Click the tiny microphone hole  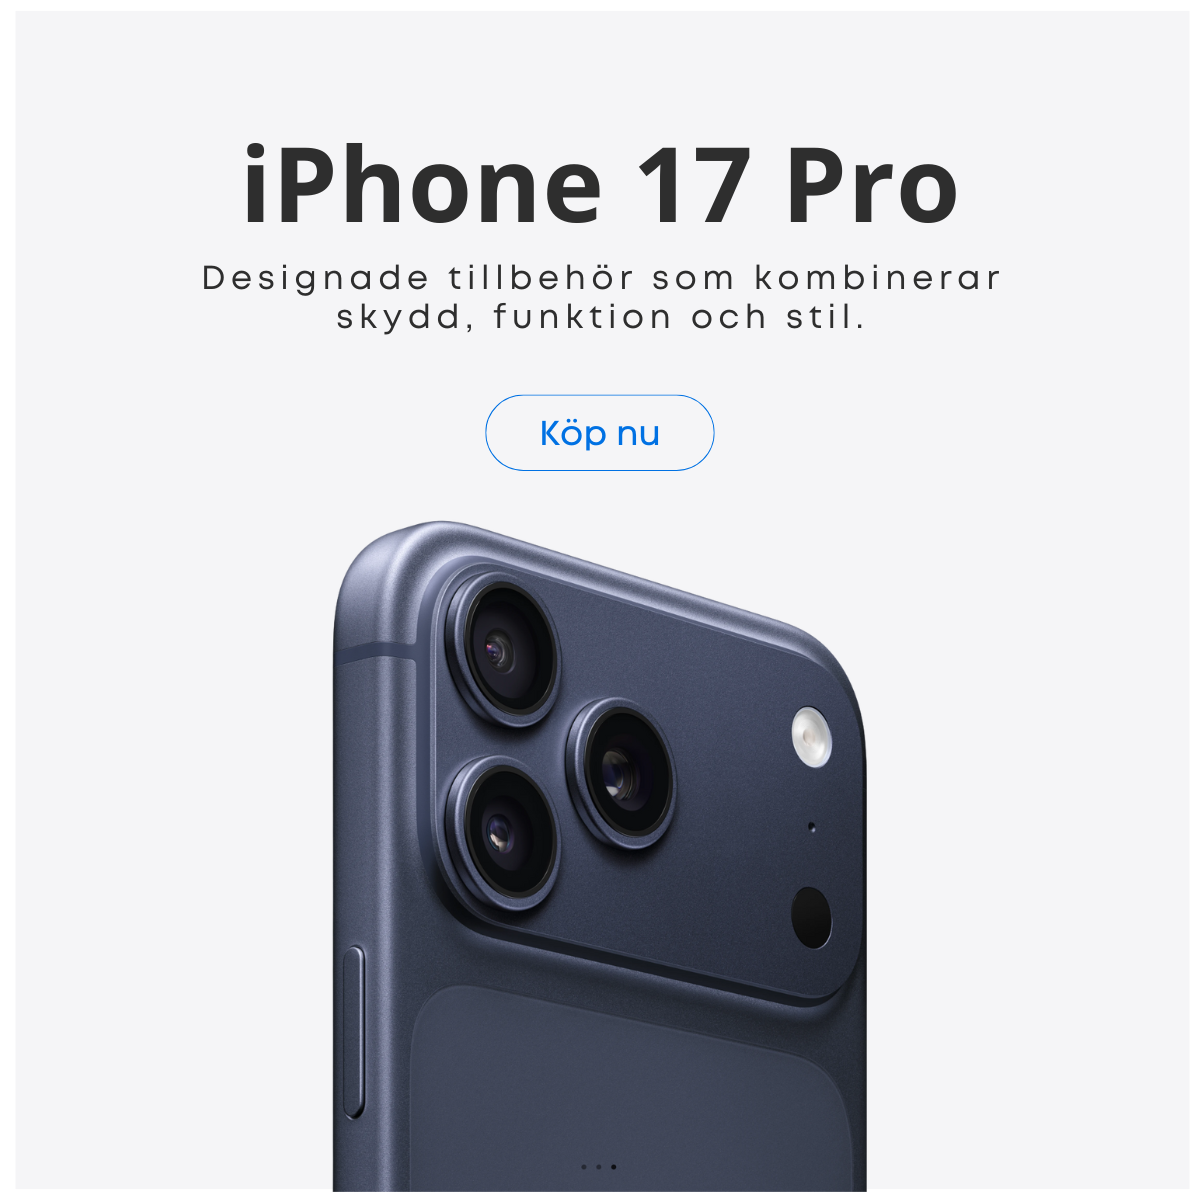[811, 827]
